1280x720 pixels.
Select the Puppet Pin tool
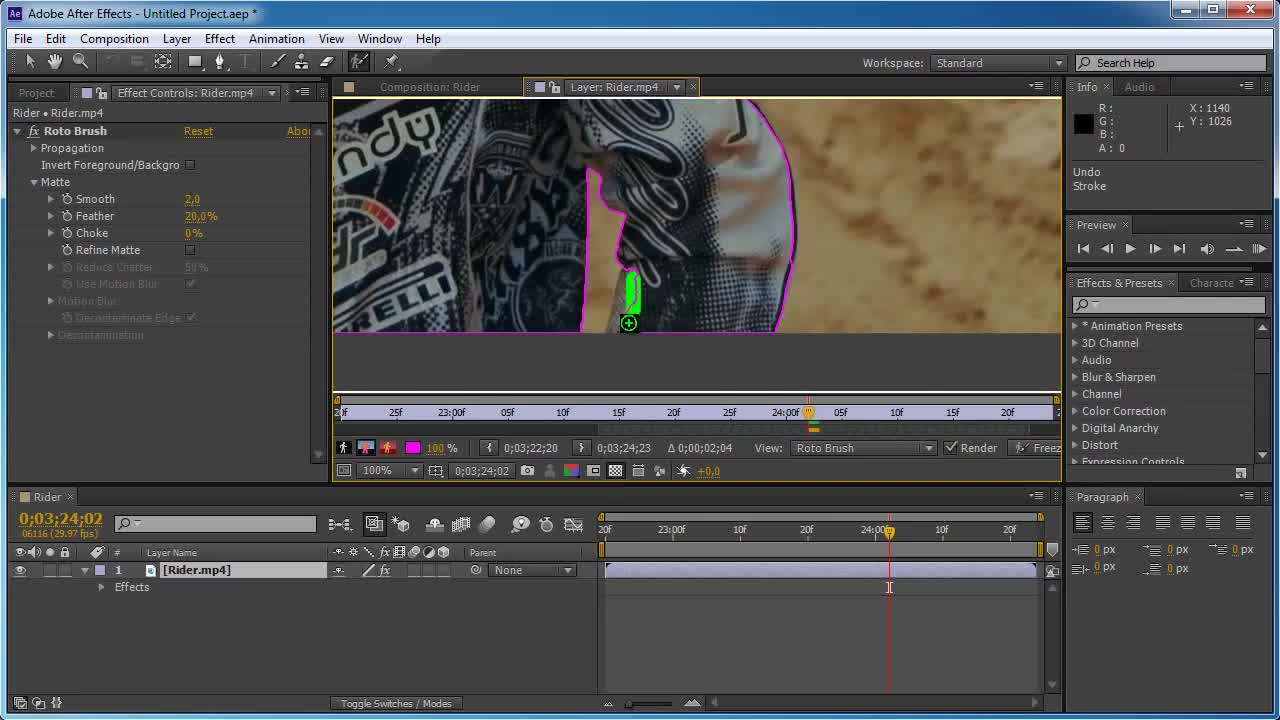pyautogui.click(x=392, y=62)
